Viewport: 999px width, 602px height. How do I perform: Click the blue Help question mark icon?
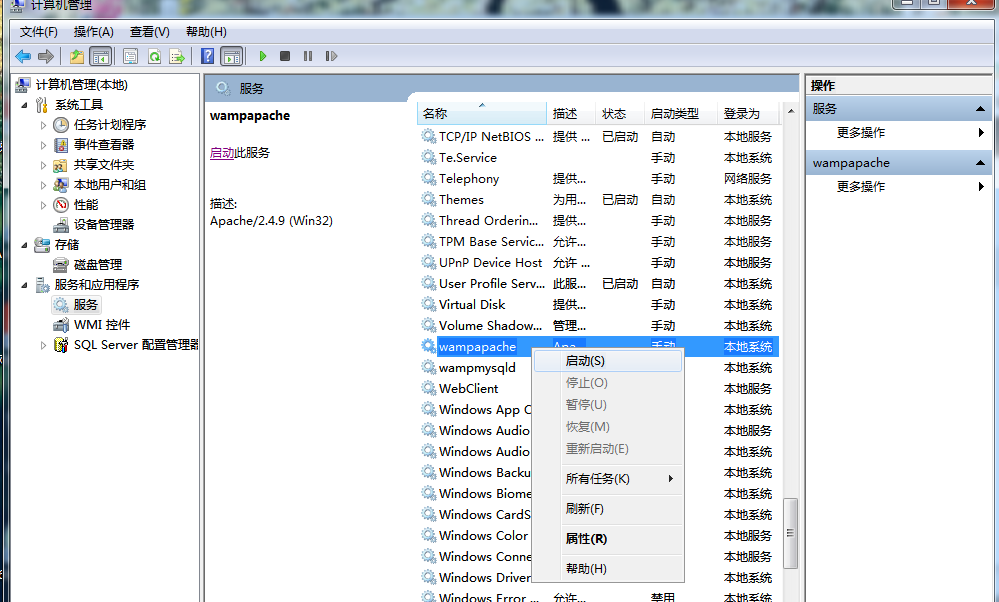tap(207, 56)
